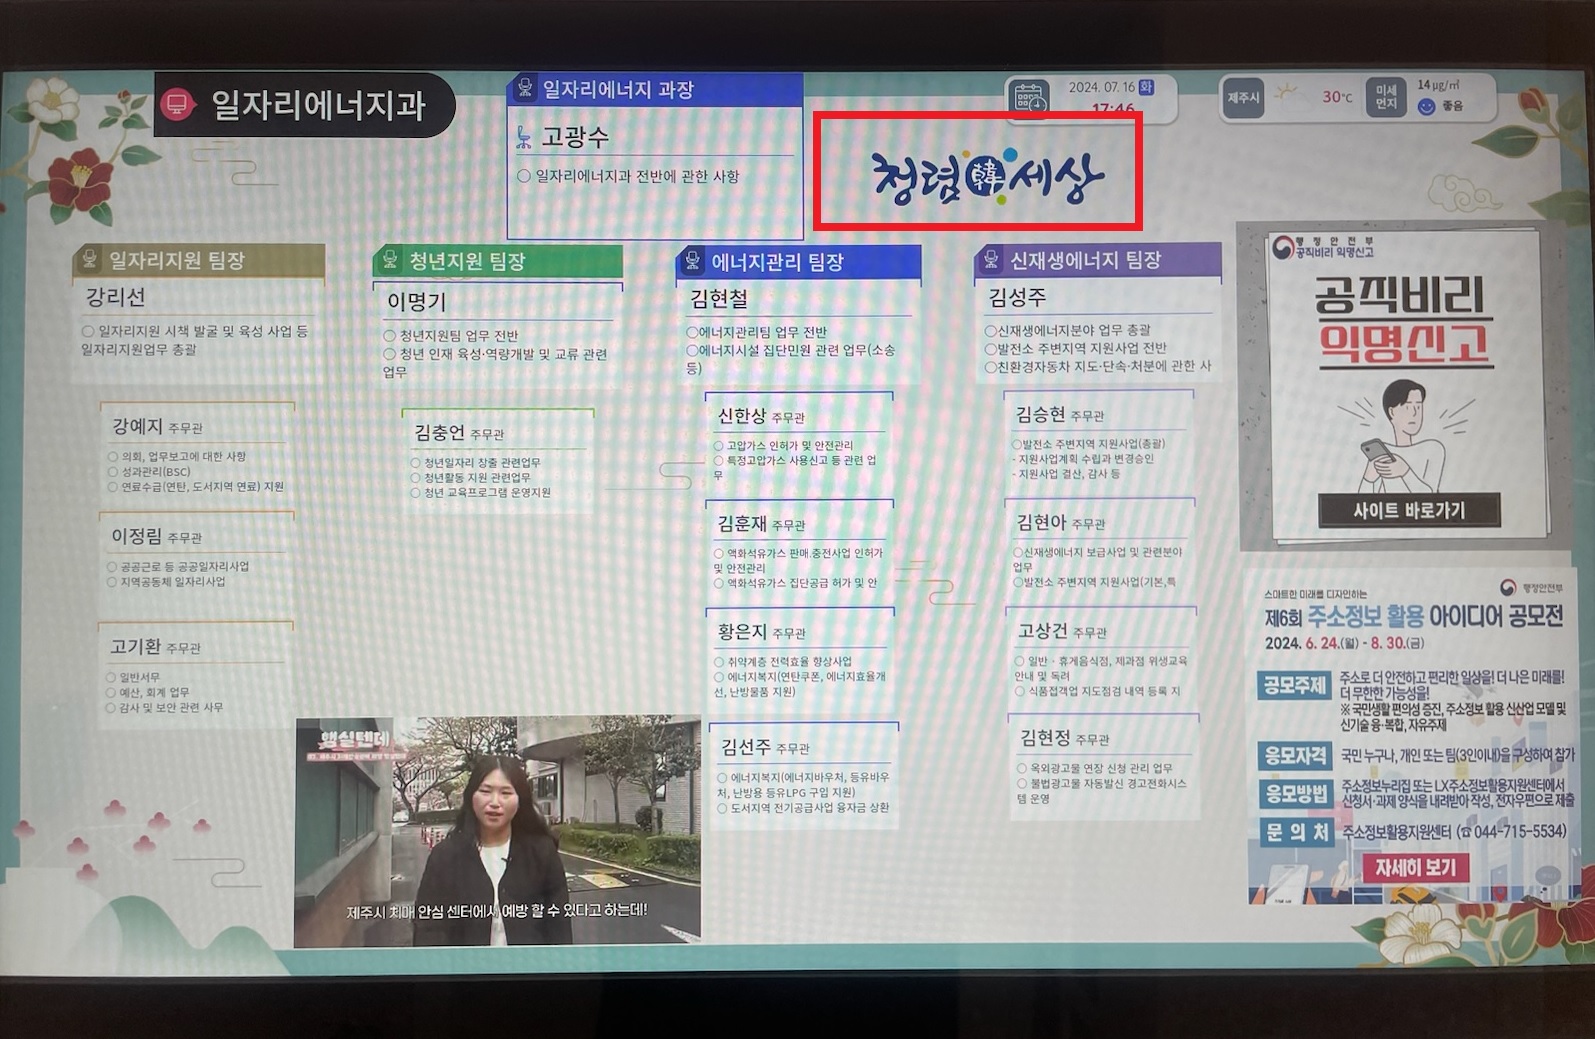Select the 일자리지원 팀장 header
Screen dimensions: 1595x1039
199,260
